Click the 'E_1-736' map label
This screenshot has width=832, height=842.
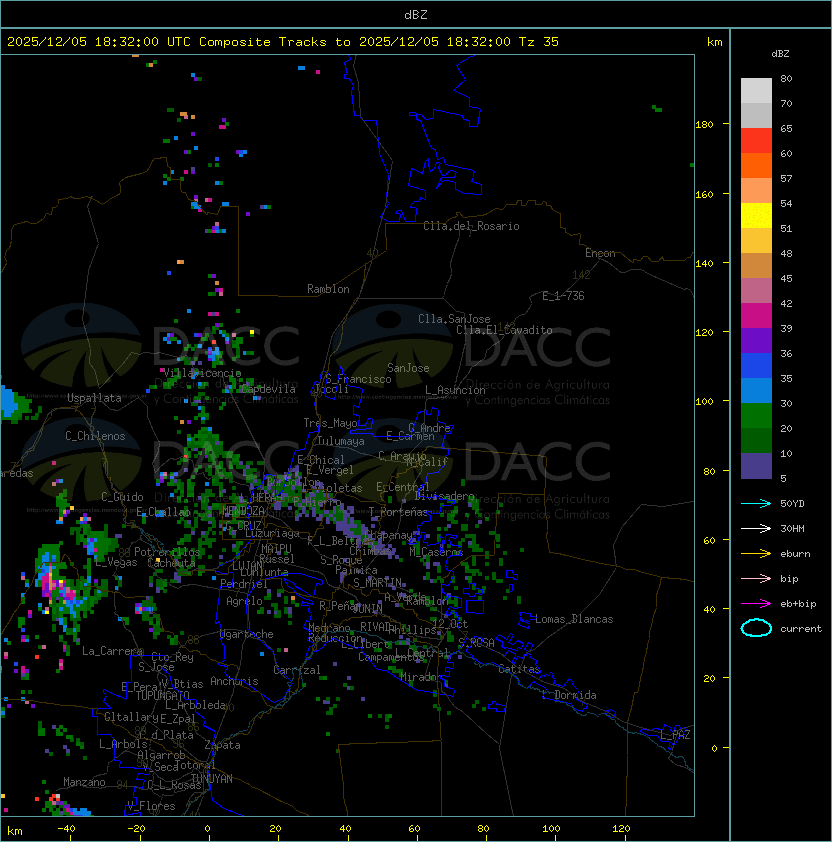(x=563, y=296)
